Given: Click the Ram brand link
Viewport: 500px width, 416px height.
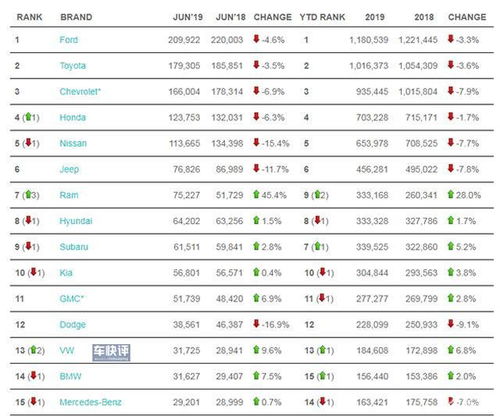Looking at the screenshot, I should [x=69, y=195].
